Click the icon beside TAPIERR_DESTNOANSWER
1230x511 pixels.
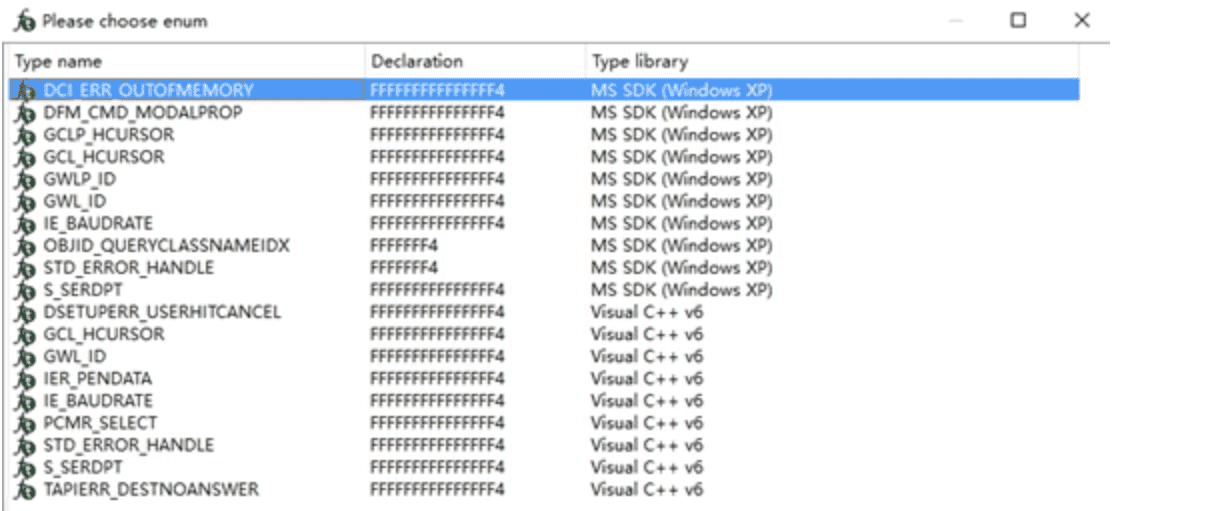click(26, 490)
